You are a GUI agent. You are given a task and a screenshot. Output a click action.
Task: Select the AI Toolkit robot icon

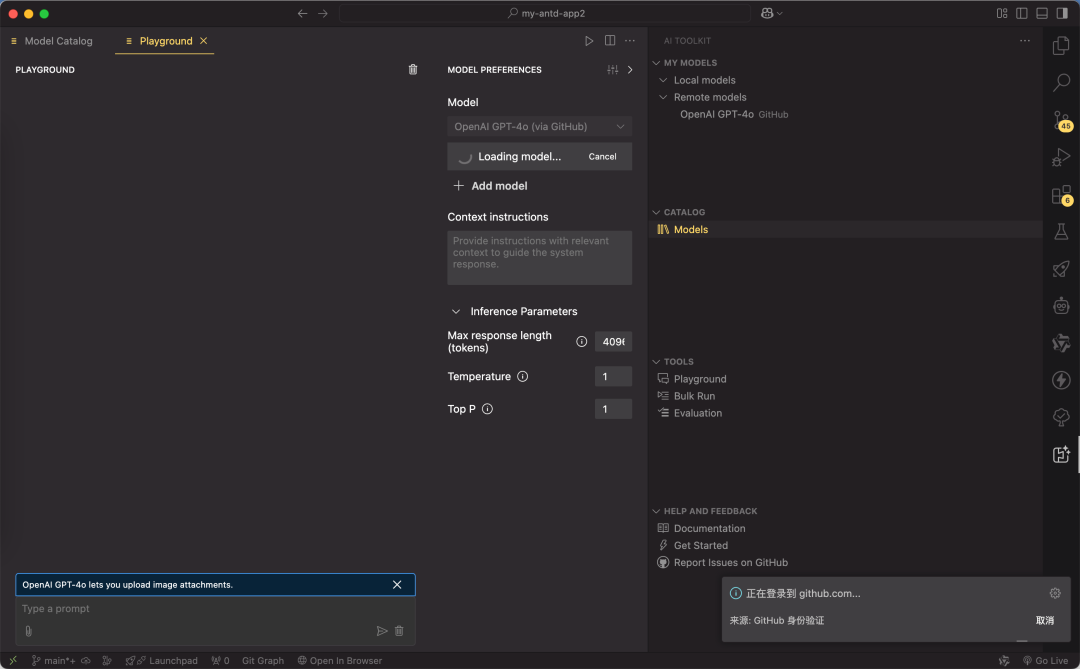tap(1061, 306)
